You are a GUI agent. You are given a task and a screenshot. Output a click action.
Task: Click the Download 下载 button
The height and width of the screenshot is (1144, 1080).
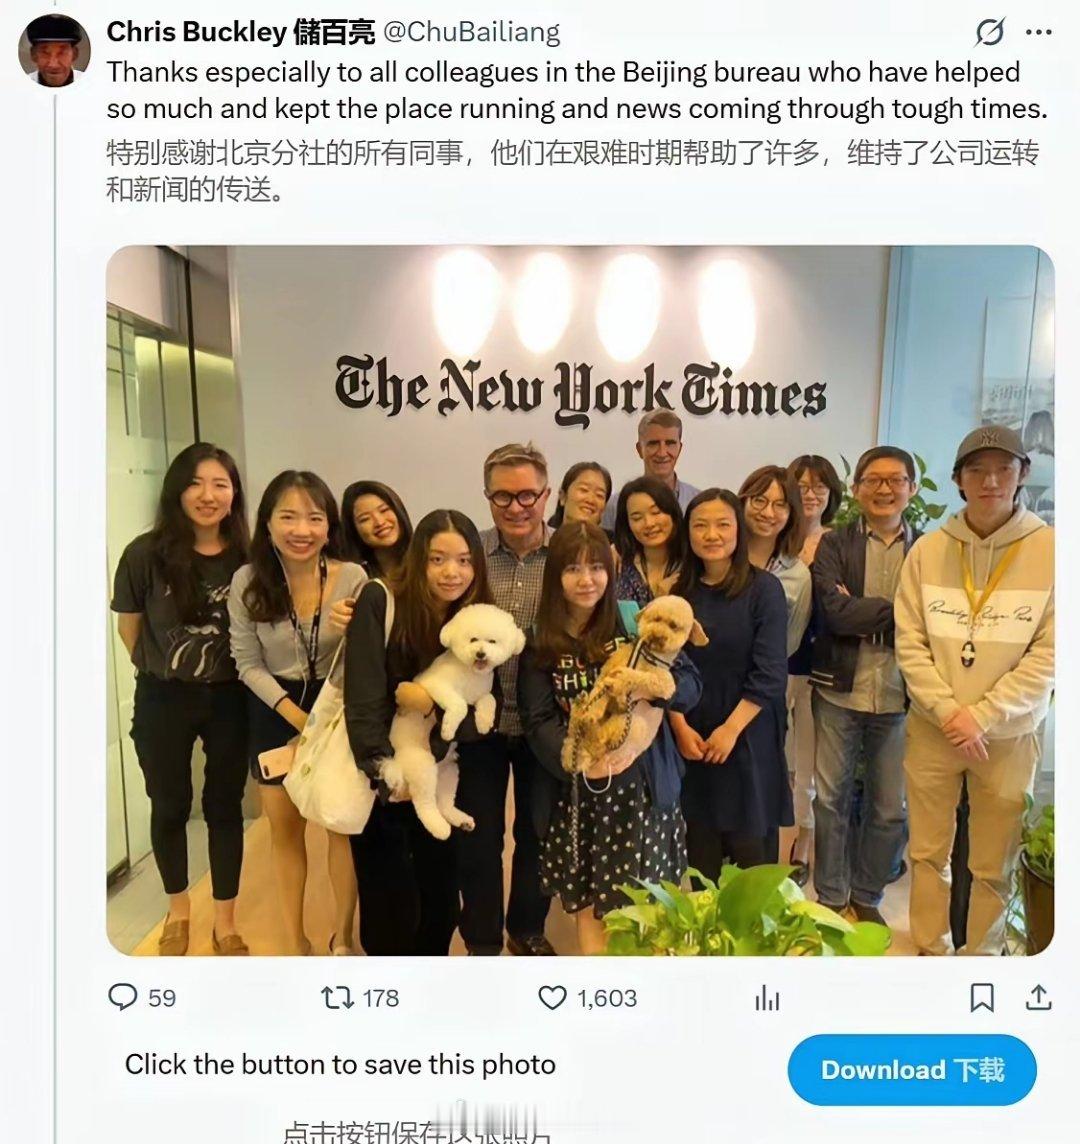(x=912, y=1070)
